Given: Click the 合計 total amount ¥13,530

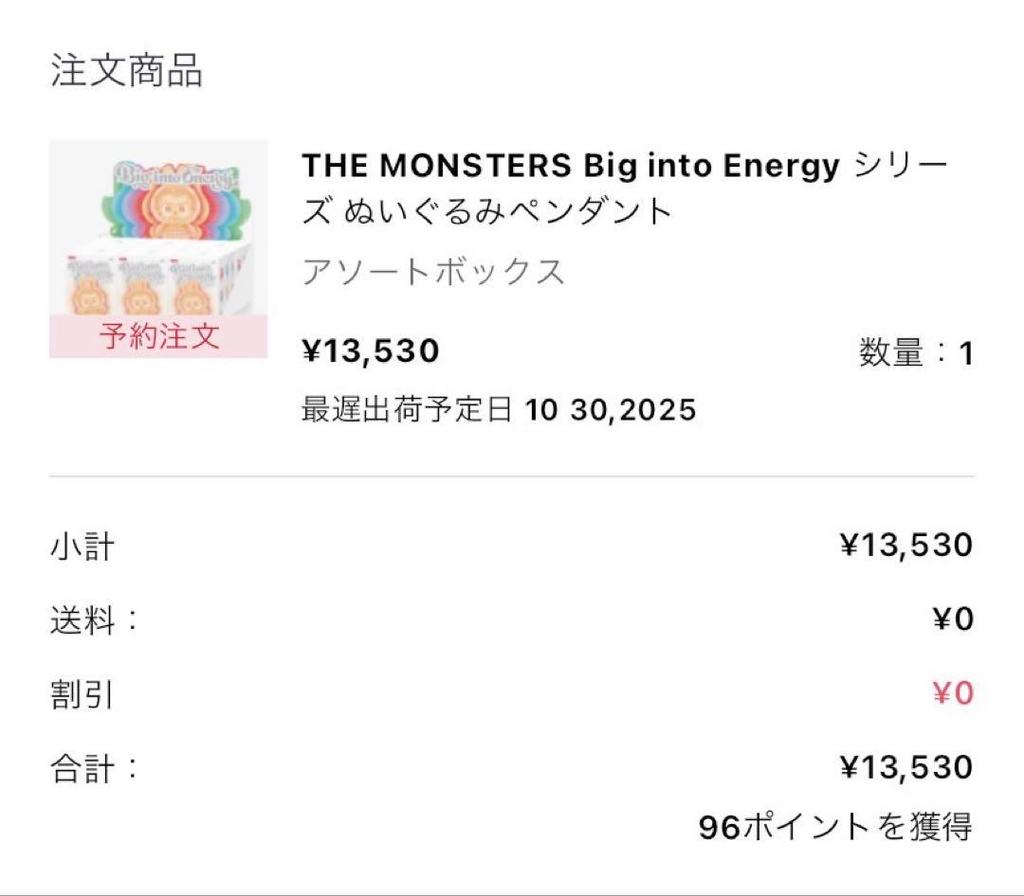Looking at the screenshot, I should click(x=906, y=767).
